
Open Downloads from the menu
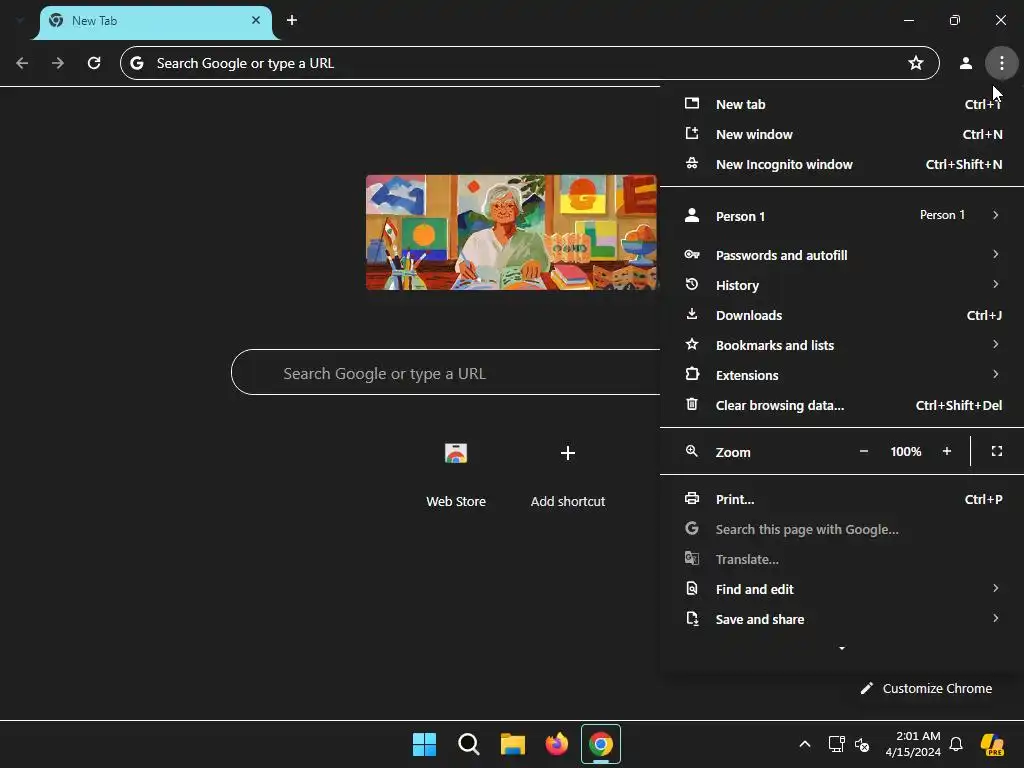[x=842, y=315]
